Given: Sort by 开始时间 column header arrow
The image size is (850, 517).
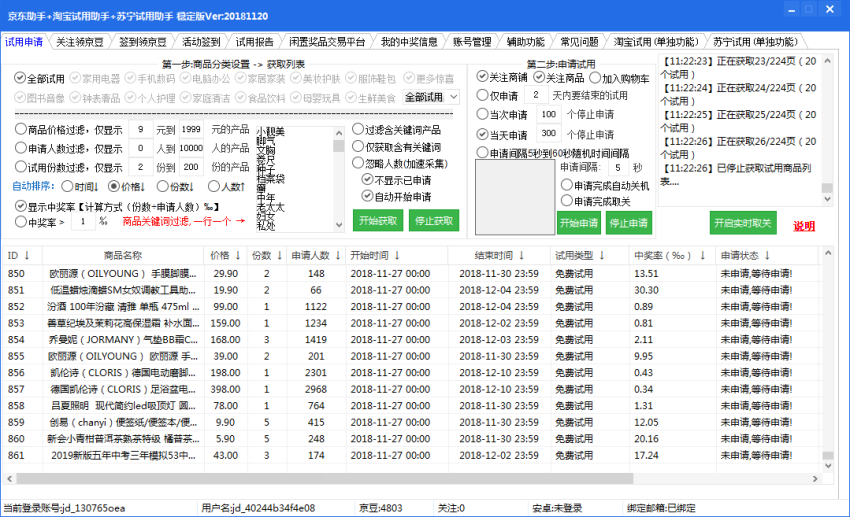Looking at the screenshot, I should click(396, 255).
